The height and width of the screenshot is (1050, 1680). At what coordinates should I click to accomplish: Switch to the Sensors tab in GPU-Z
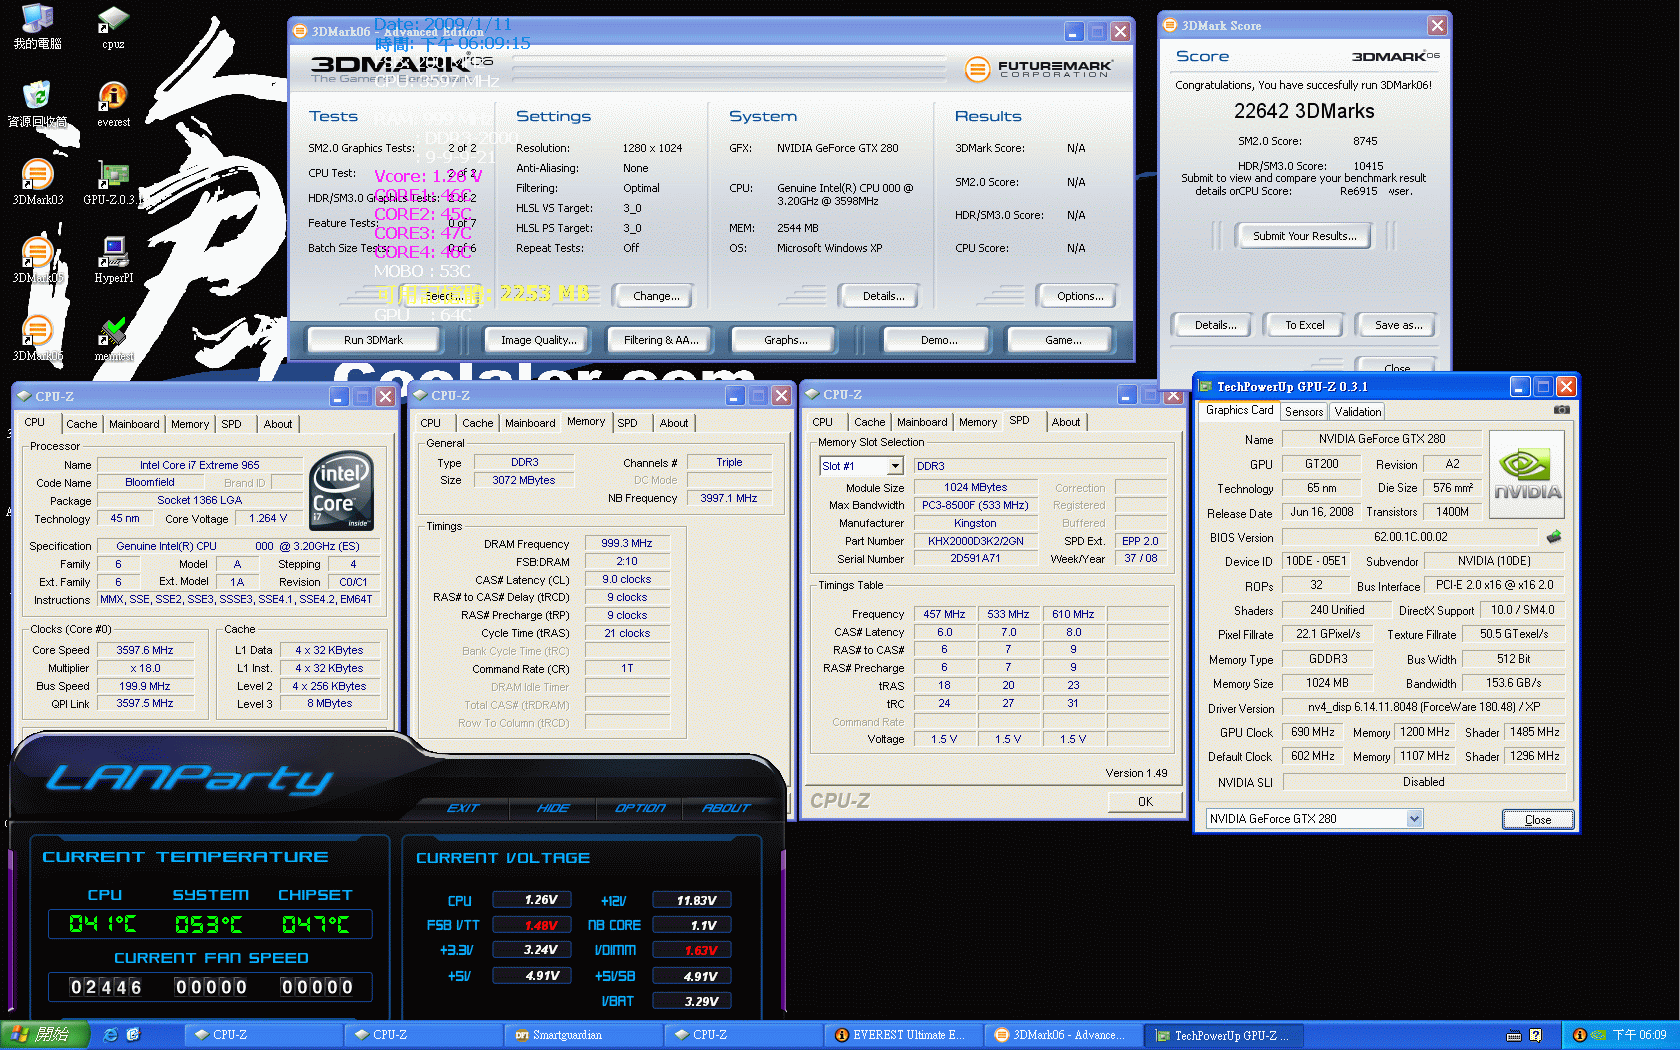point(1304,411)
